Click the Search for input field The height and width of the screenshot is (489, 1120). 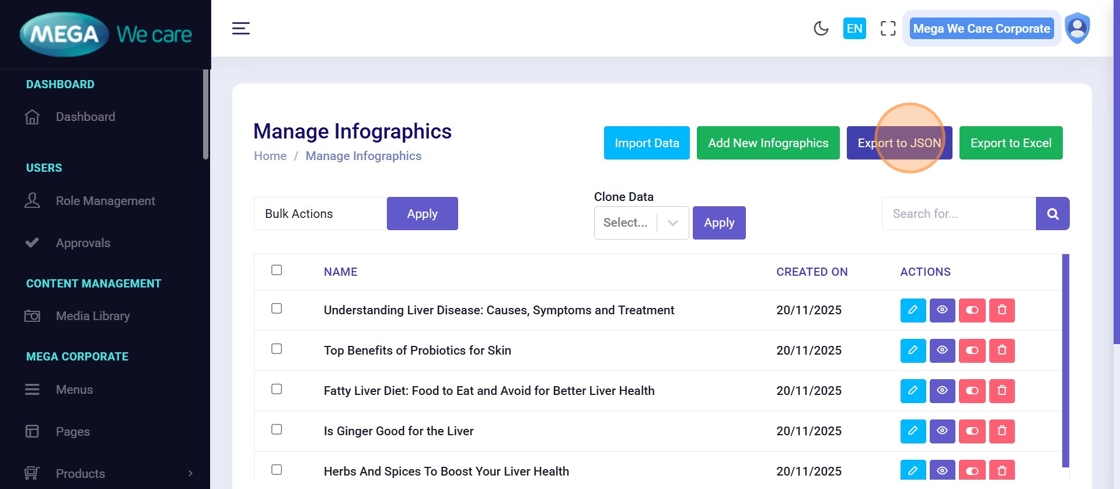coord(958,214)
